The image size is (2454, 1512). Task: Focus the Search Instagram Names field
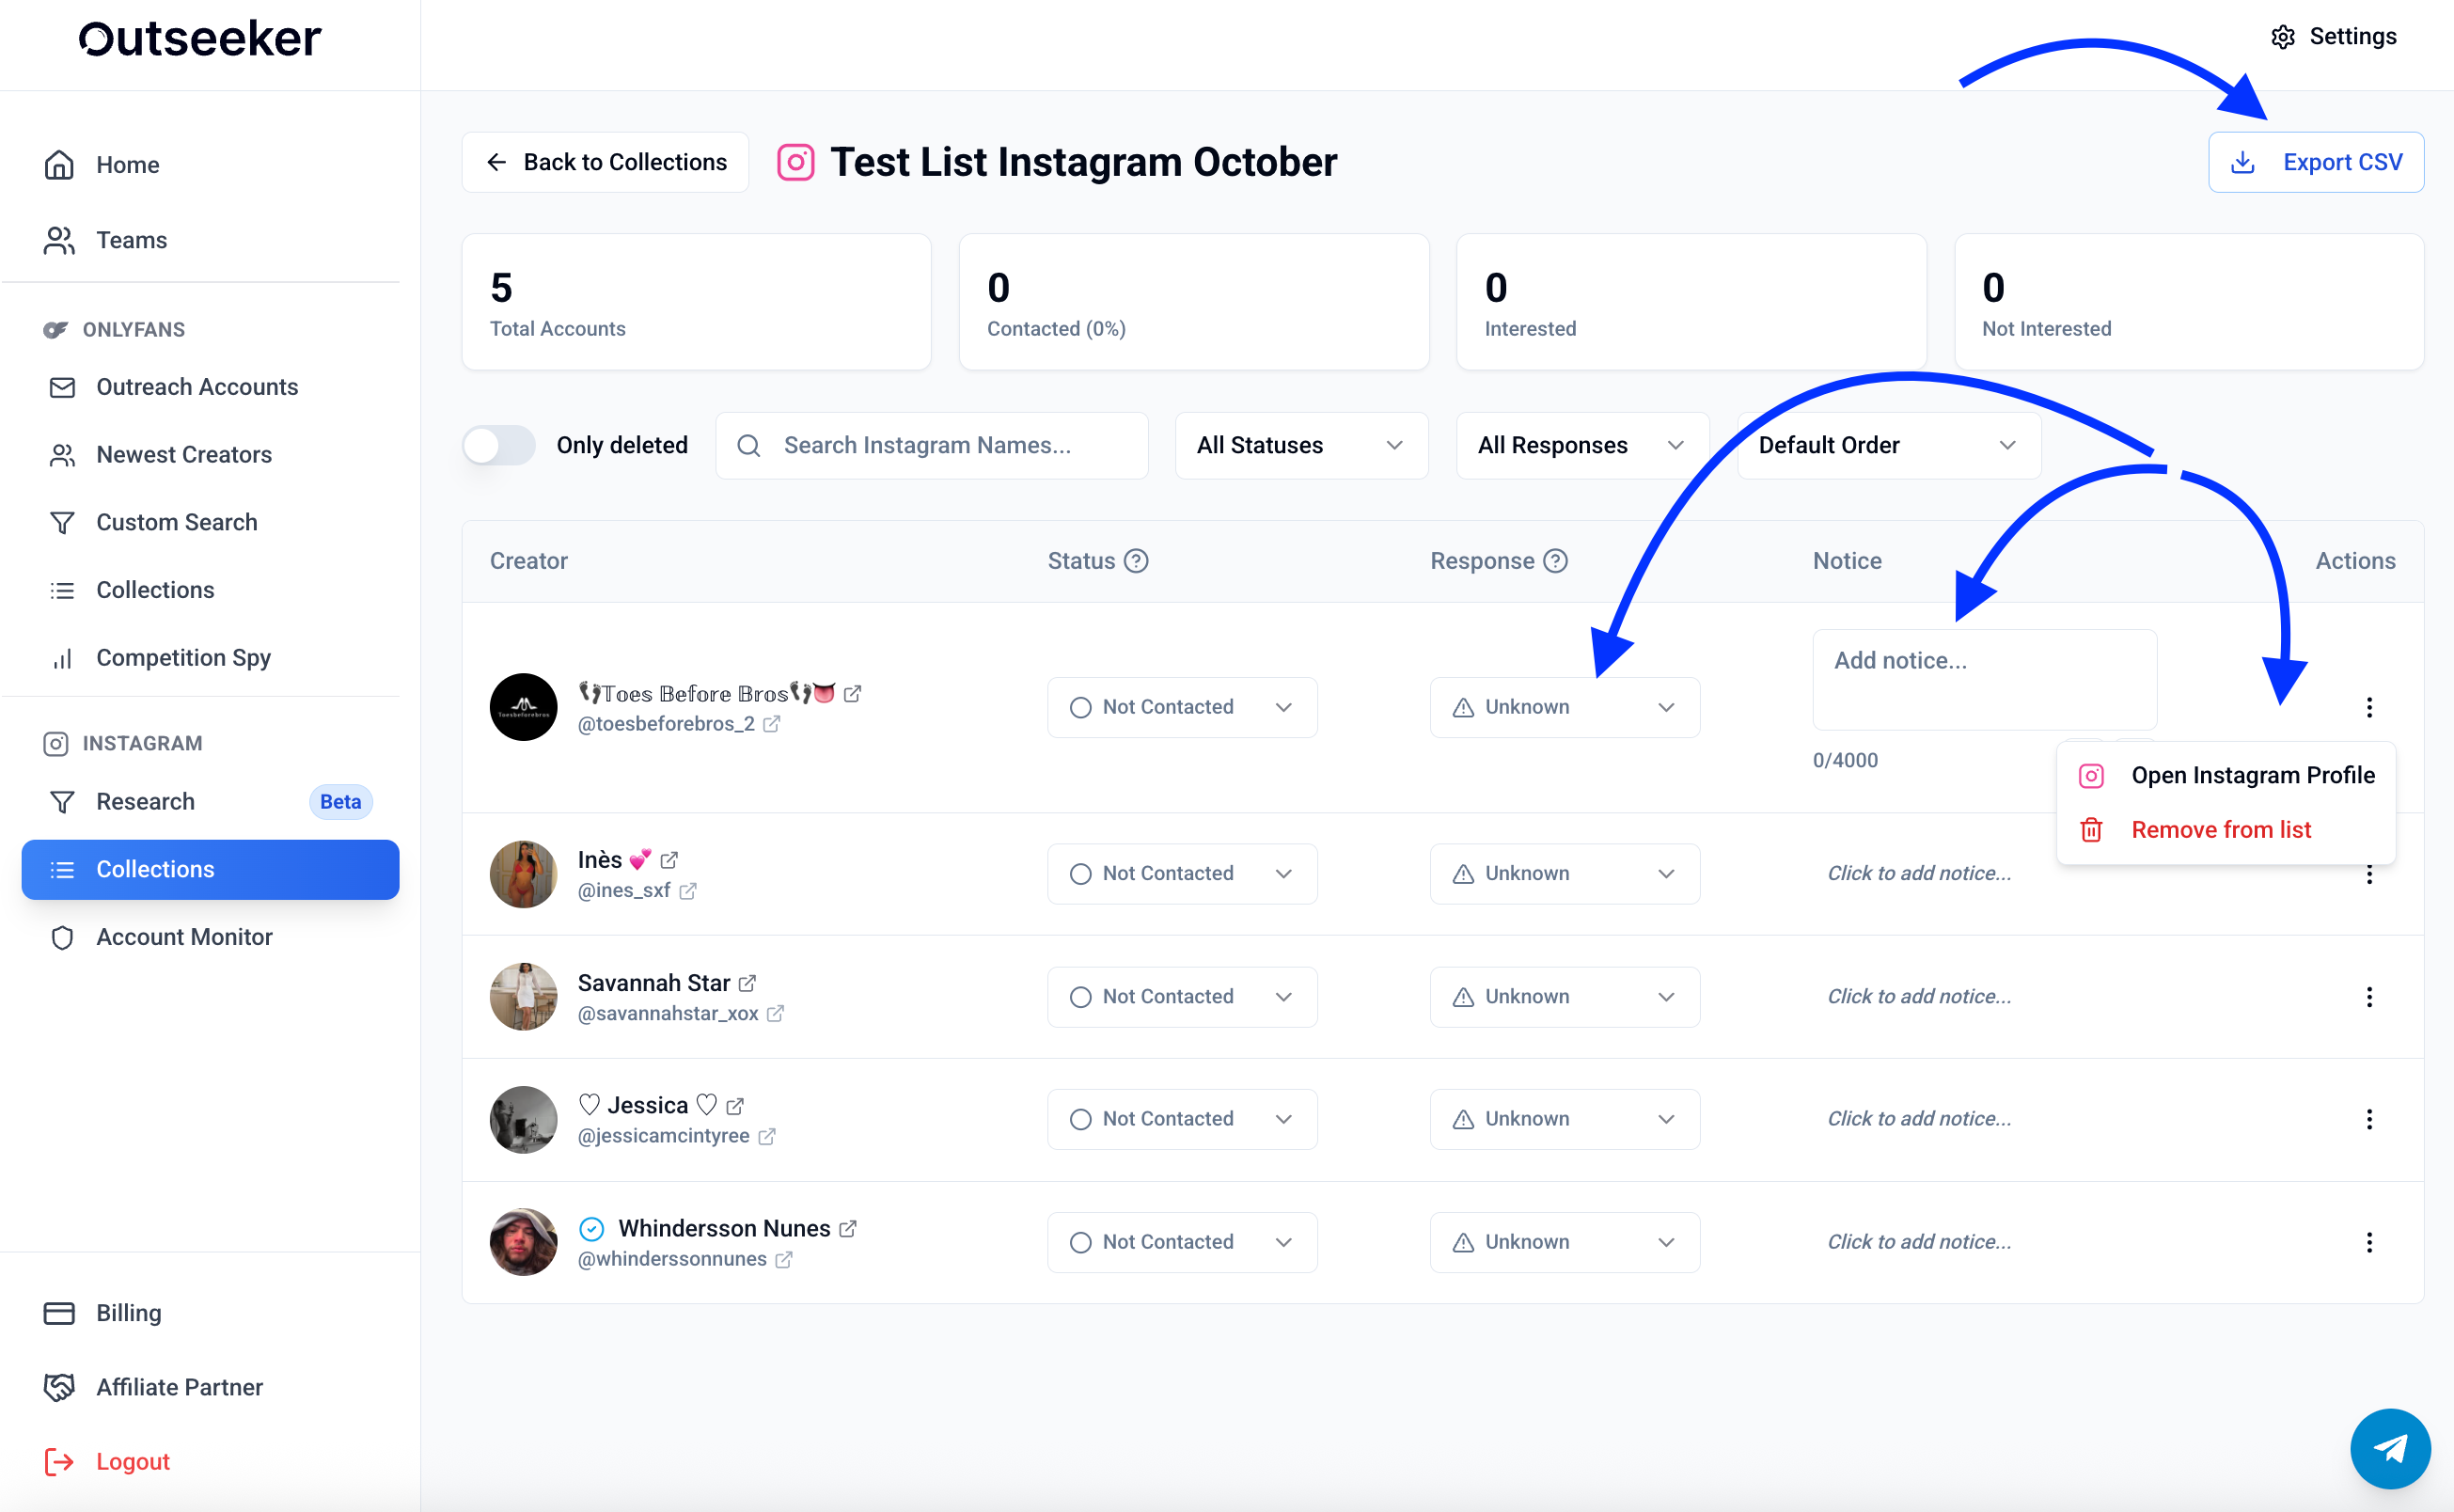coord(932,446)
